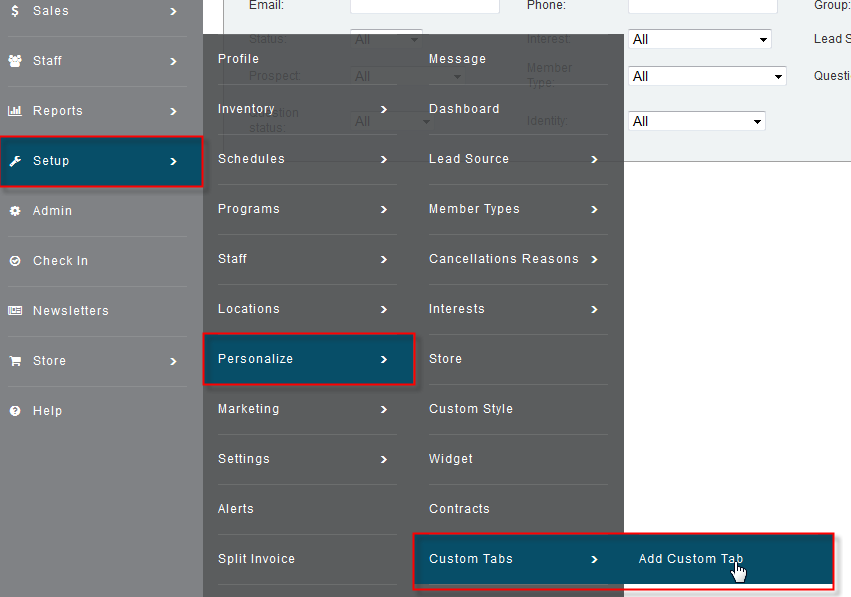The height and width of the screenshot is (597, 851).
Task: Click into the Phone input field
Action: coord(702,6)
